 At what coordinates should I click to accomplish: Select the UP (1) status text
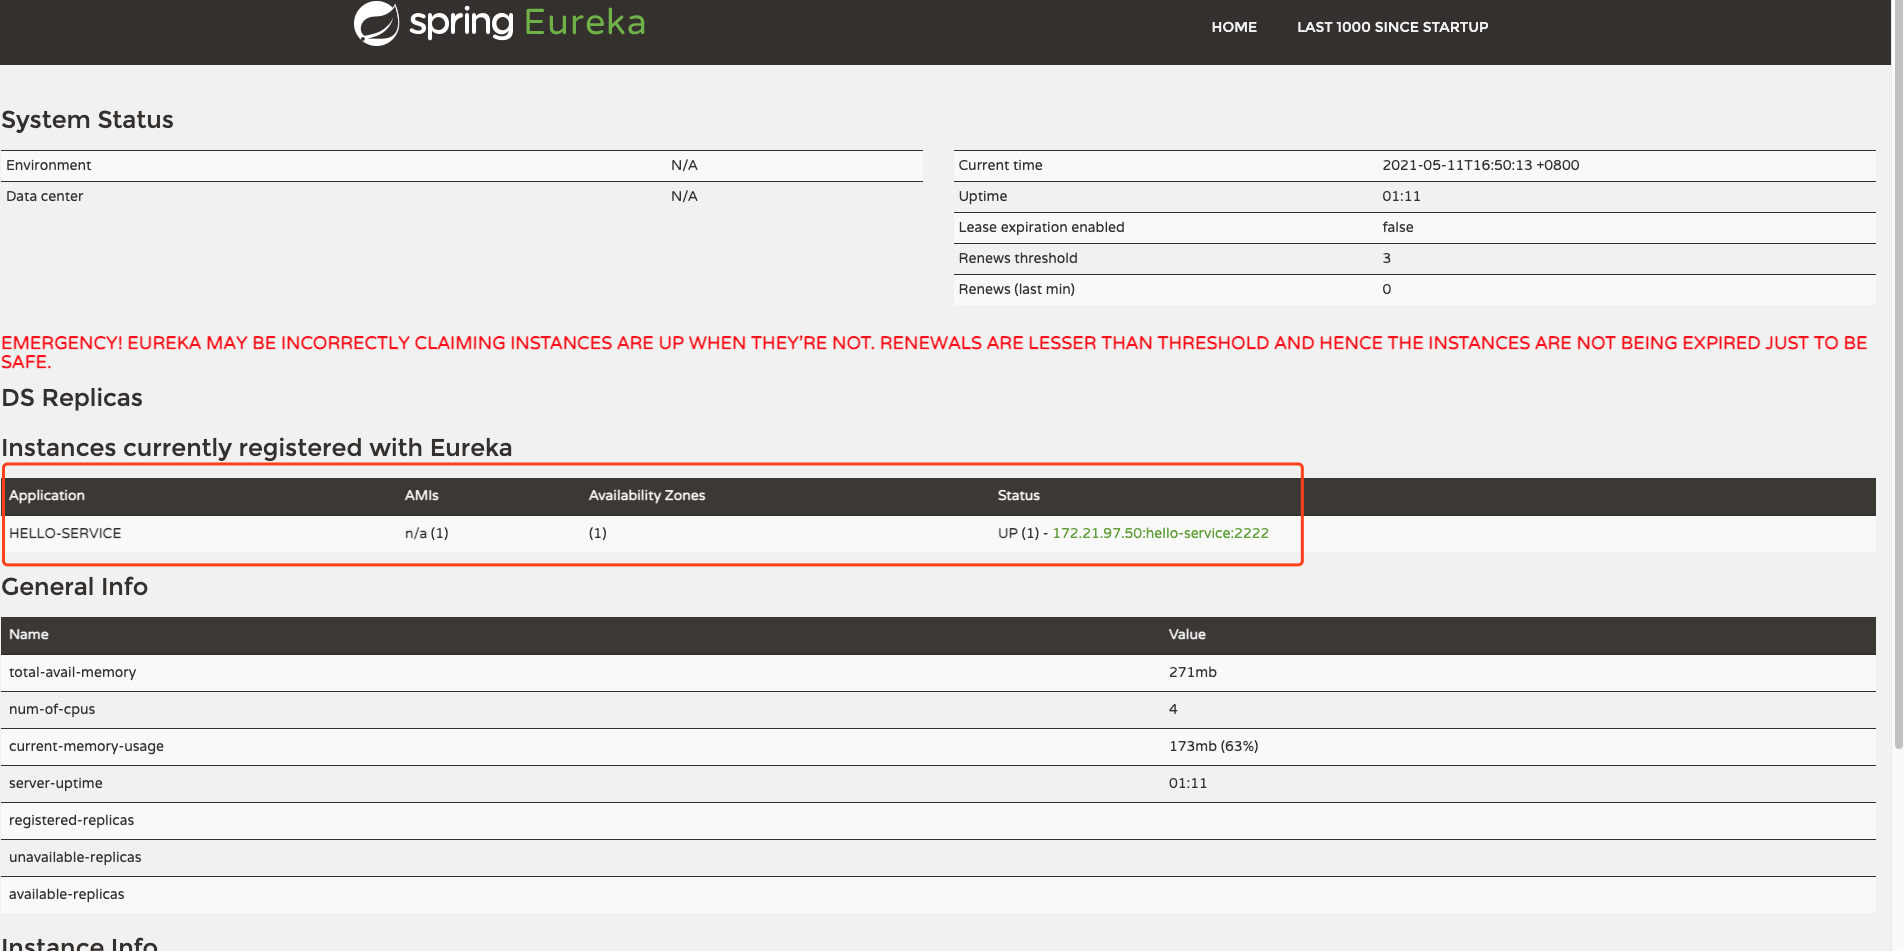pyautogui.click(x=1018, y=533)
